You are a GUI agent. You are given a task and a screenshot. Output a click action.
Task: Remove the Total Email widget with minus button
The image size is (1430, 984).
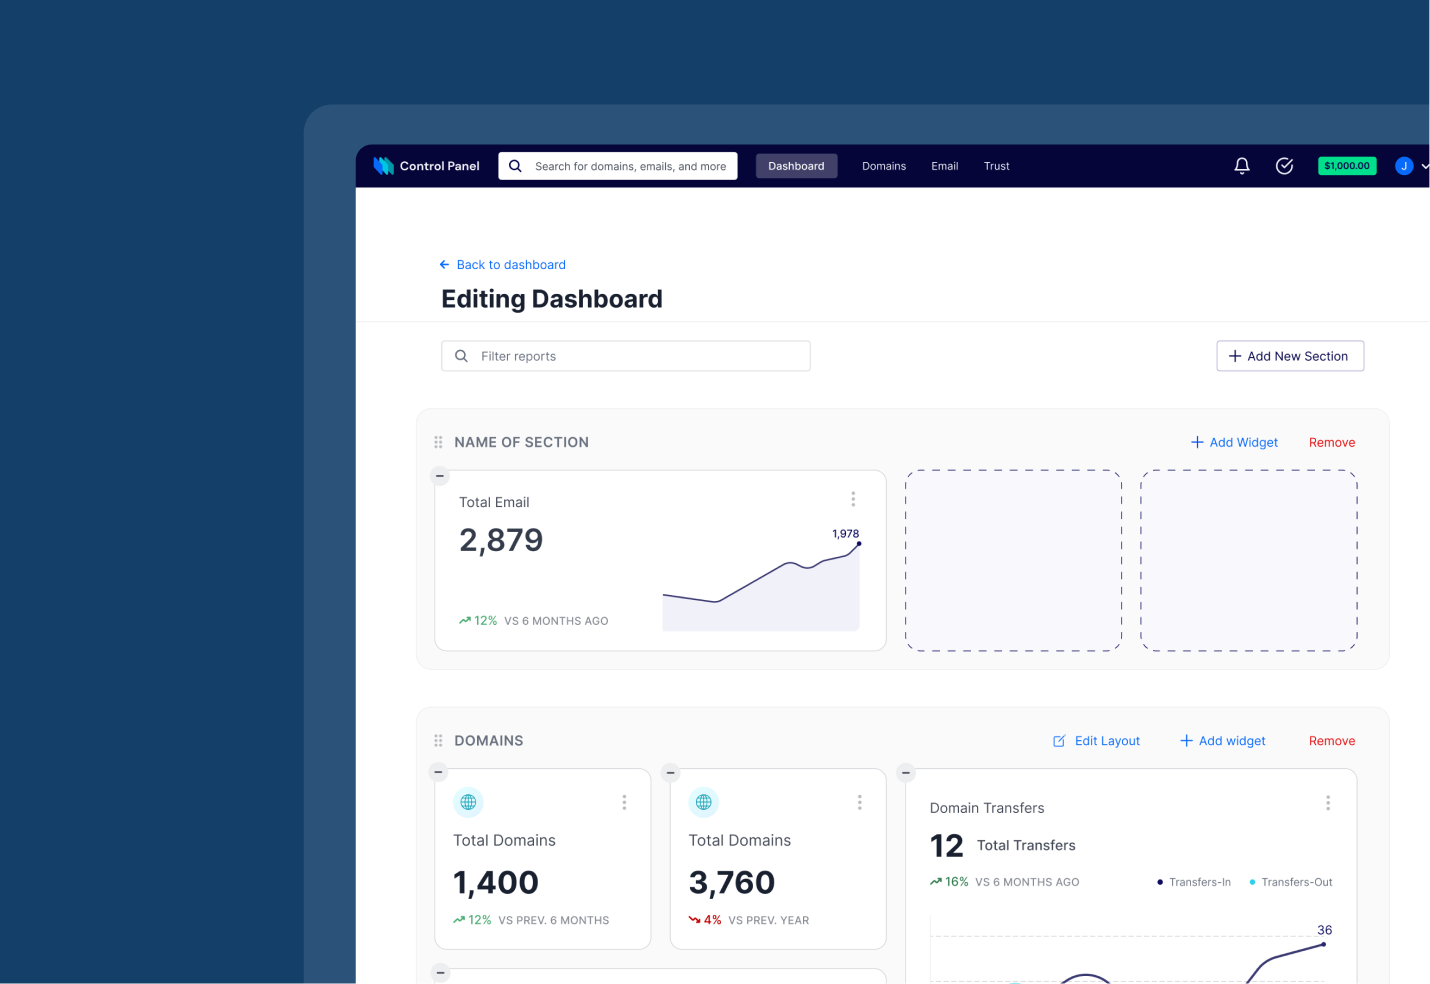coord(440,476)
